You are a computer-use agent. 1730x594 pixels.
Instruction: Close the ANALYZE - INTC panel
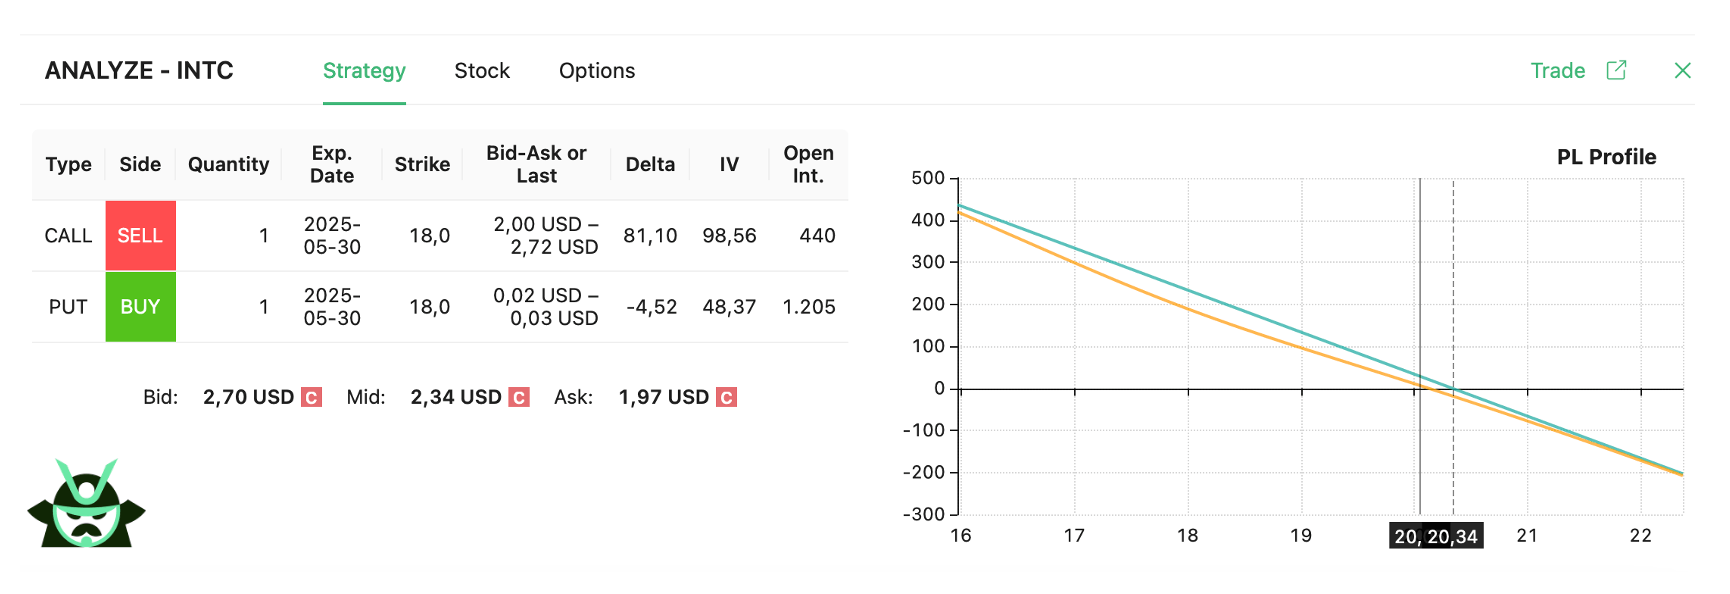[x=1683, y=70]
